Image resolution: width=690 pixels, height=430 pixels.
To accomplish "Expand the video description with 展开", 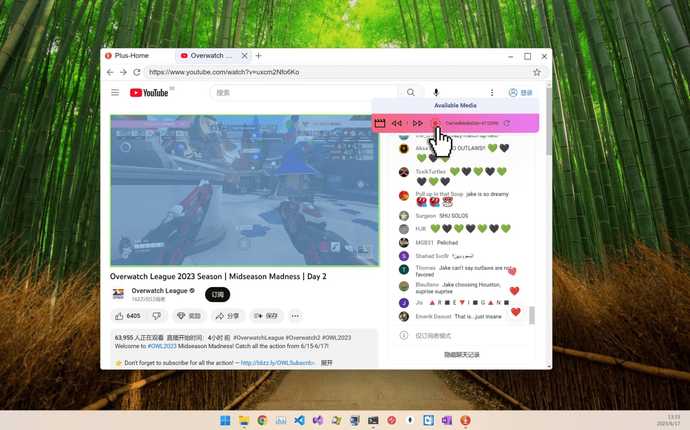I will (327, 363).
